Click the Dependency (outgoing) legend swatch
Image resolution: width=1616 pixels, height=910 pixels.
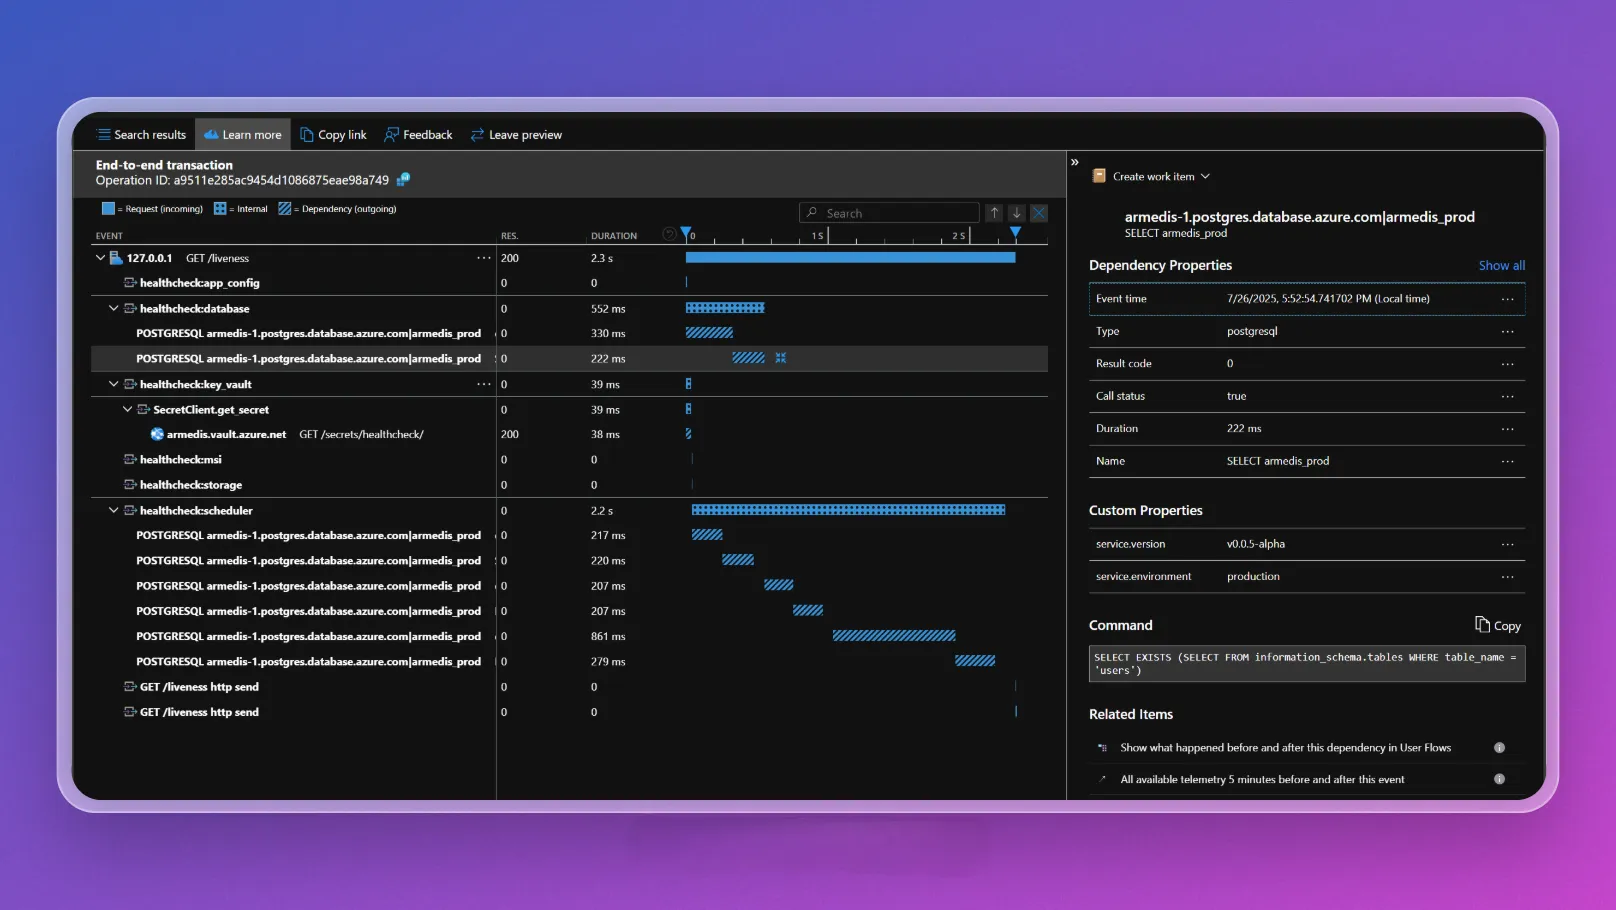click(285, 209)
